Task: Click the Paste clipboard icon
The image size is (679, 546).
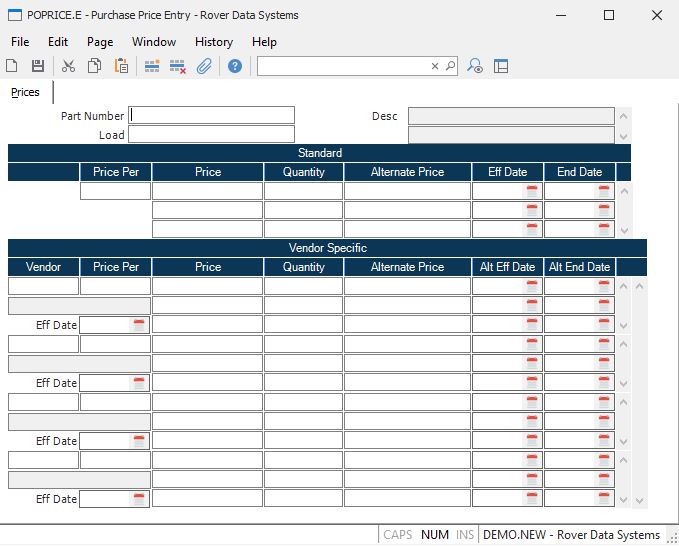Action: (121, 66)
